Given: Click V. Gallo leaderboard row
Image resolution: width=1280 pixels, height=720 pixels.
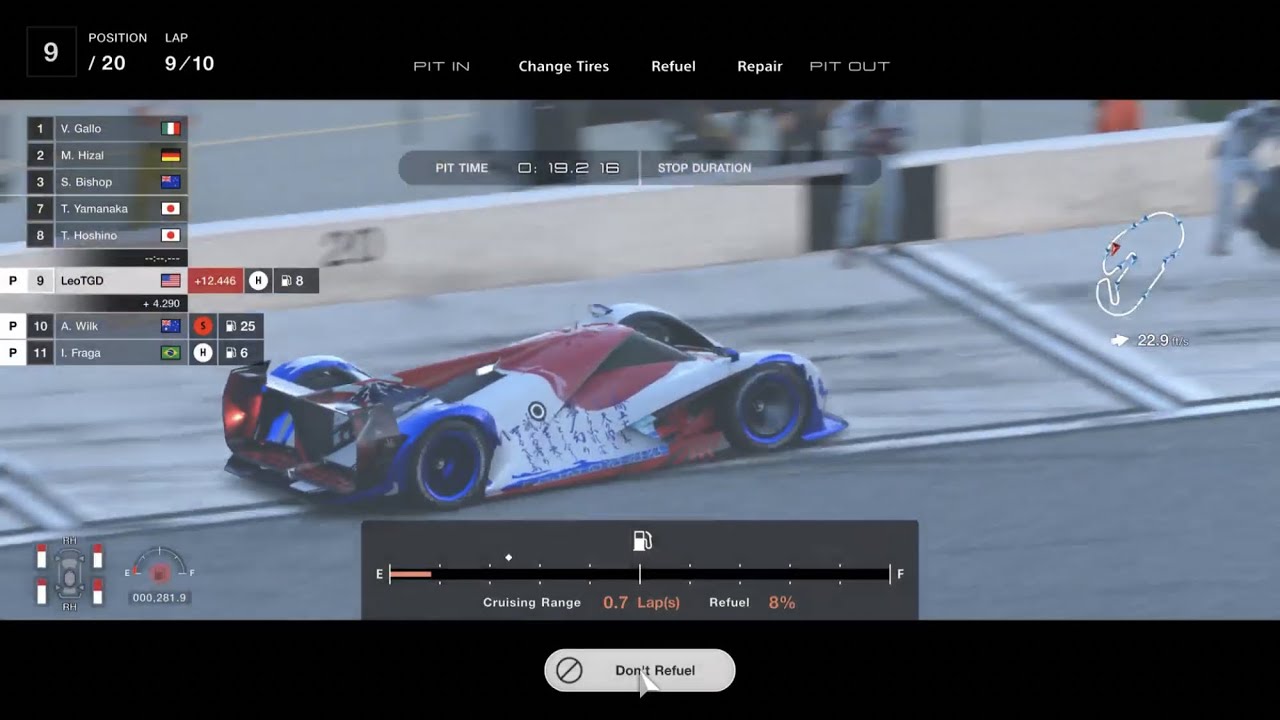Looking at the screenshot, I should [x=107, y=128].
